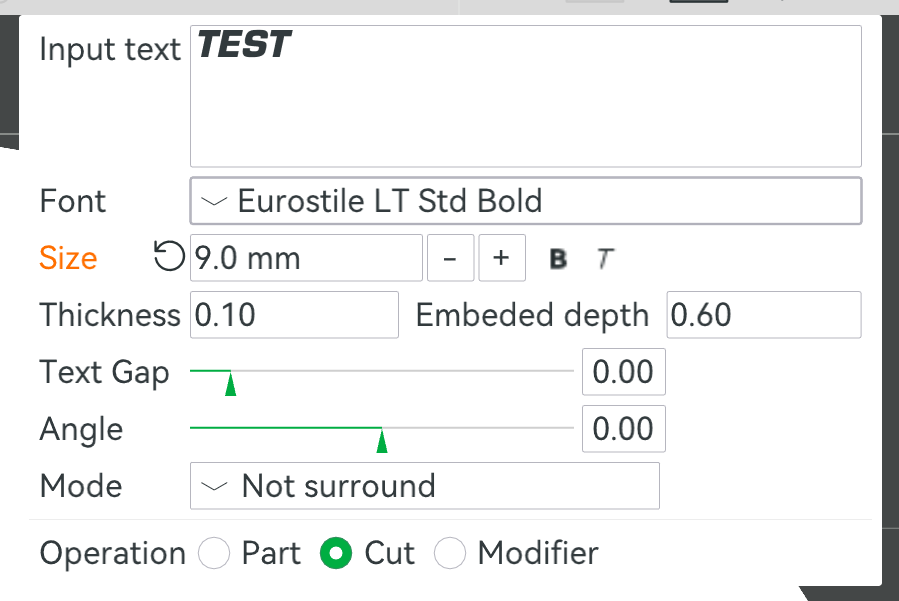Viewport: 899px width, 601px height.
Task: Toggle the bold B text style
Action: click(558, 259)
